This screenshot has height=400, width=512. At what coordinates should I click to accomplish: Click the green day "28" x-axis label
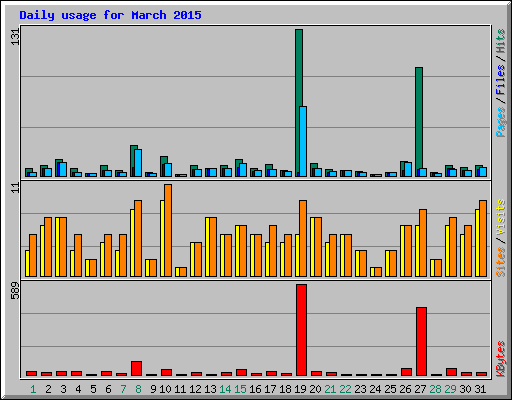(435, 389)
